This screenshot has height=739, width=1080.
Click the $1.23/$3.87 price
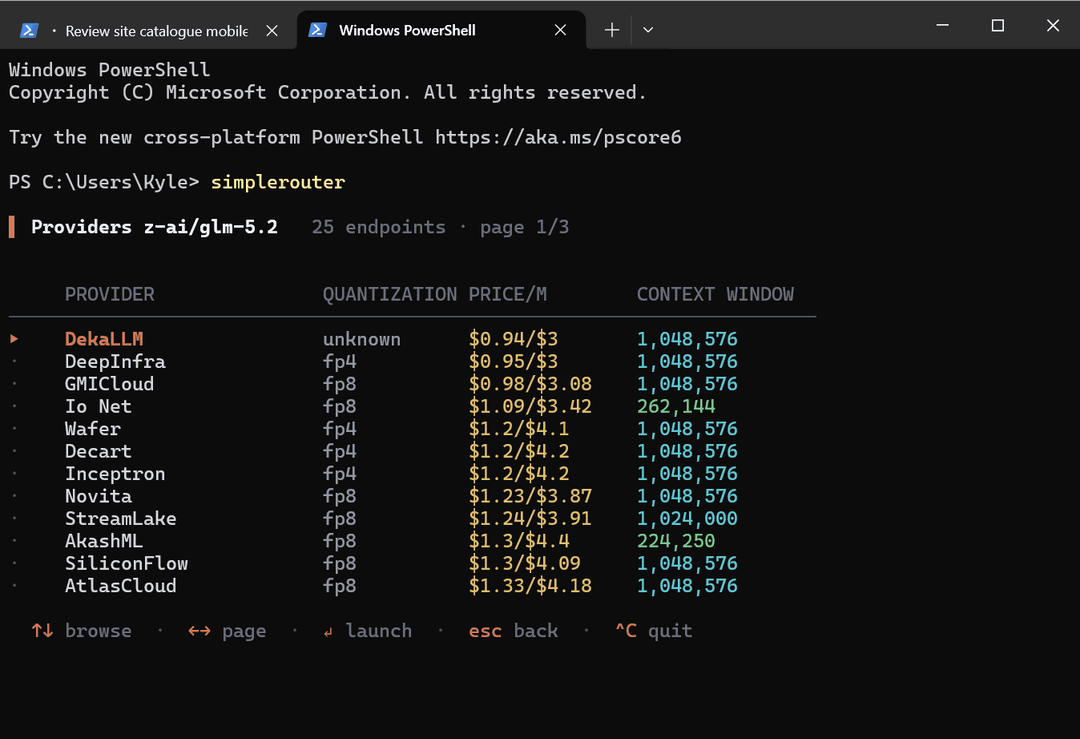pos(530,496)
